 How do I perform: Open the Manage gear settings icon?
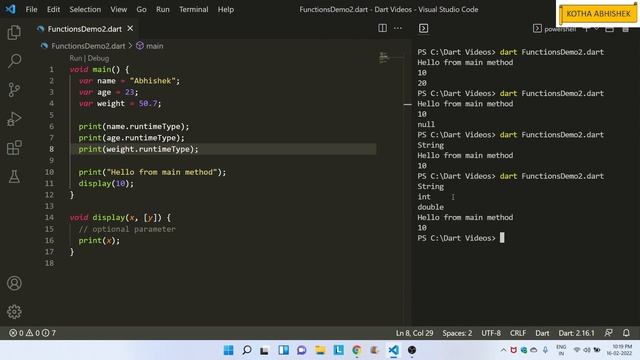[x=14, y=312]
